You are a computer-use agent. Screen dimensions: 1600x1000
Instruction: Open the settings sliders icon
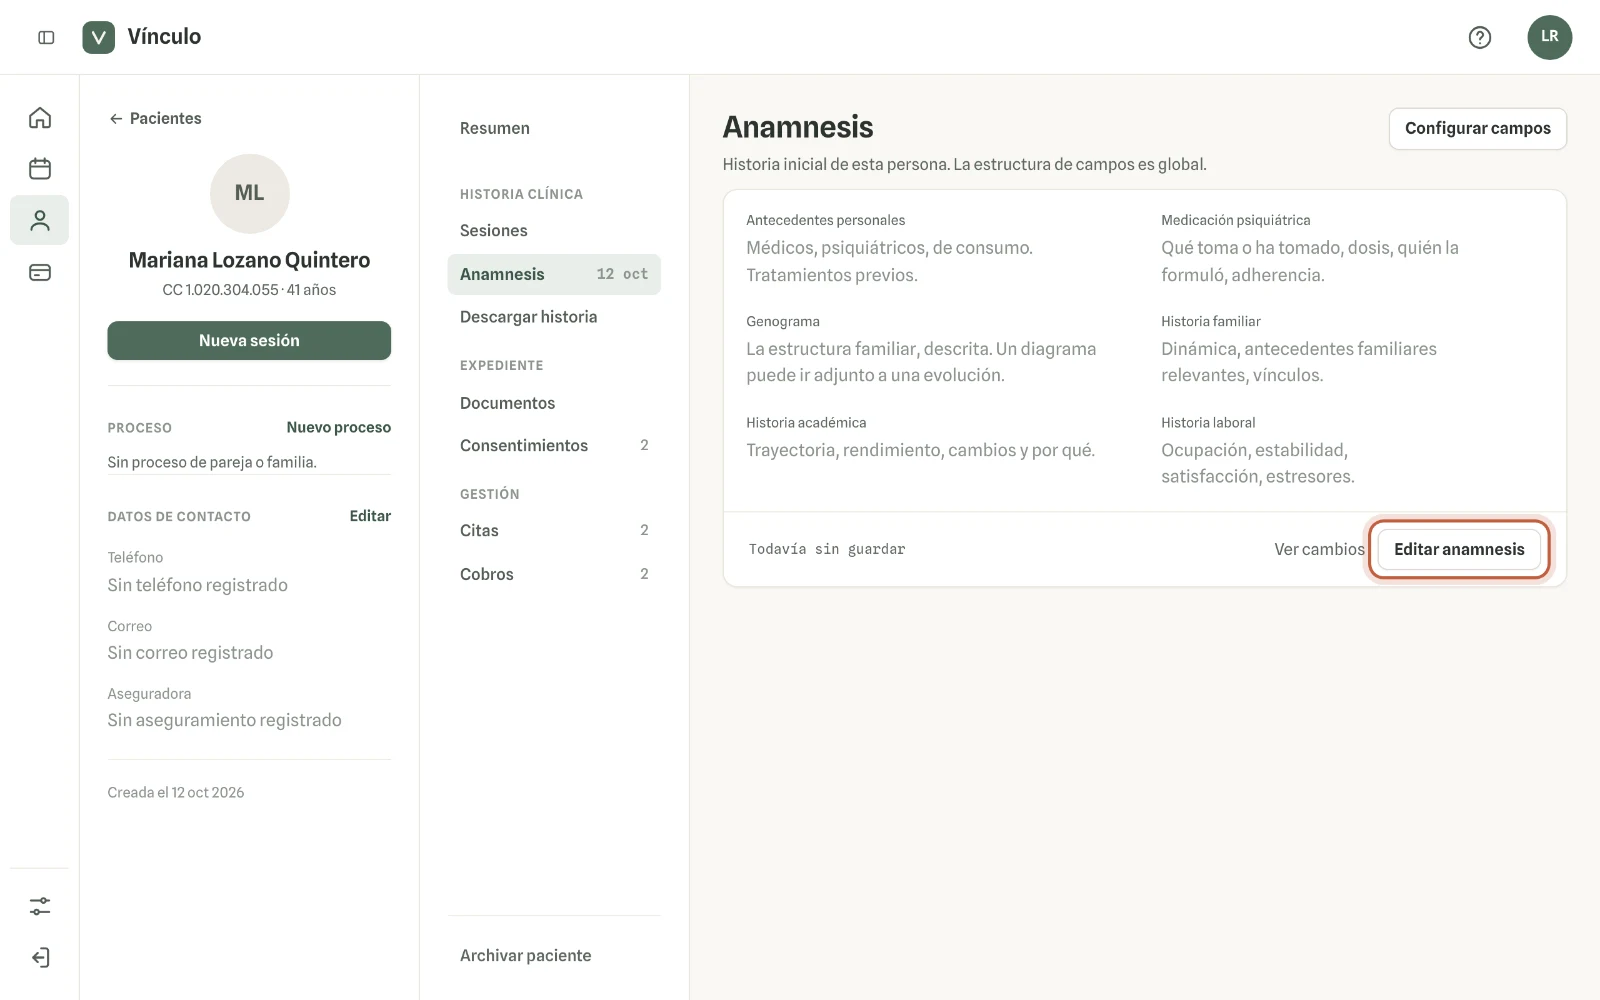point(40,906)
